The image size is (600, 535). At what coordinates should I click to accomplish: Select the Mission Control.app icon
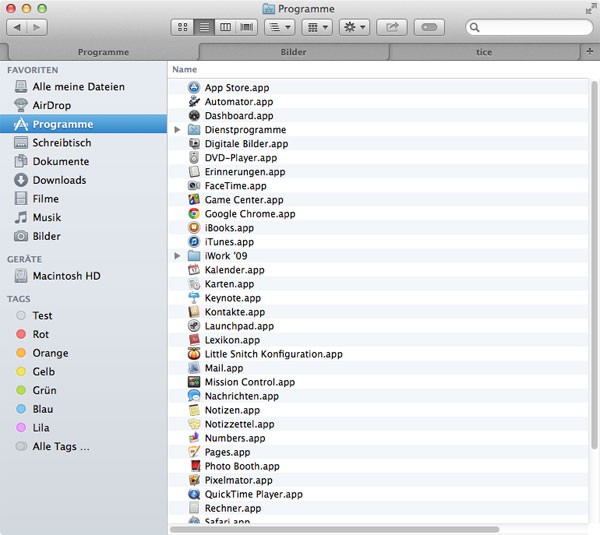(194, 382)
